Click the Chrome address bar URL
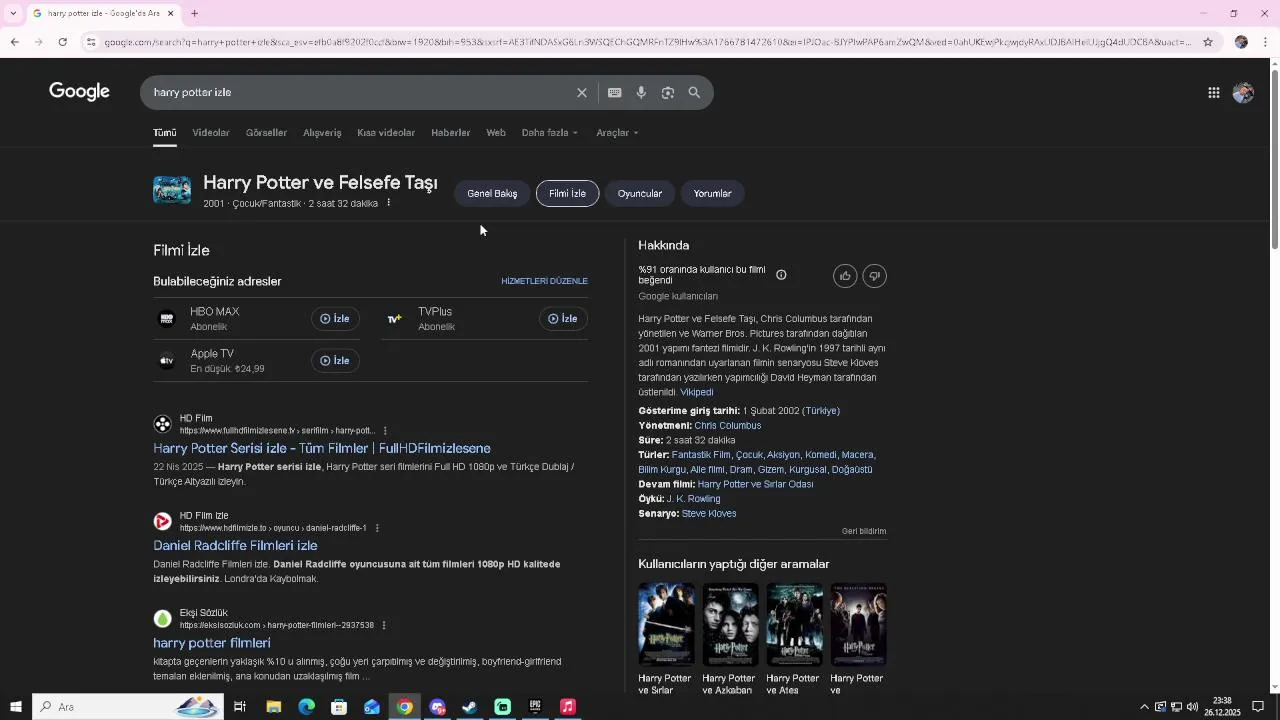 point(648,42)
